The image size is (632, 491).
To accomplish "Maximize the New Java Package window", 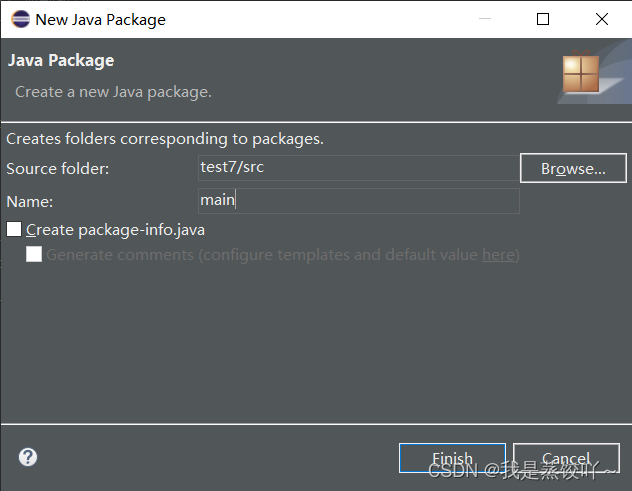I will point(543,19).
